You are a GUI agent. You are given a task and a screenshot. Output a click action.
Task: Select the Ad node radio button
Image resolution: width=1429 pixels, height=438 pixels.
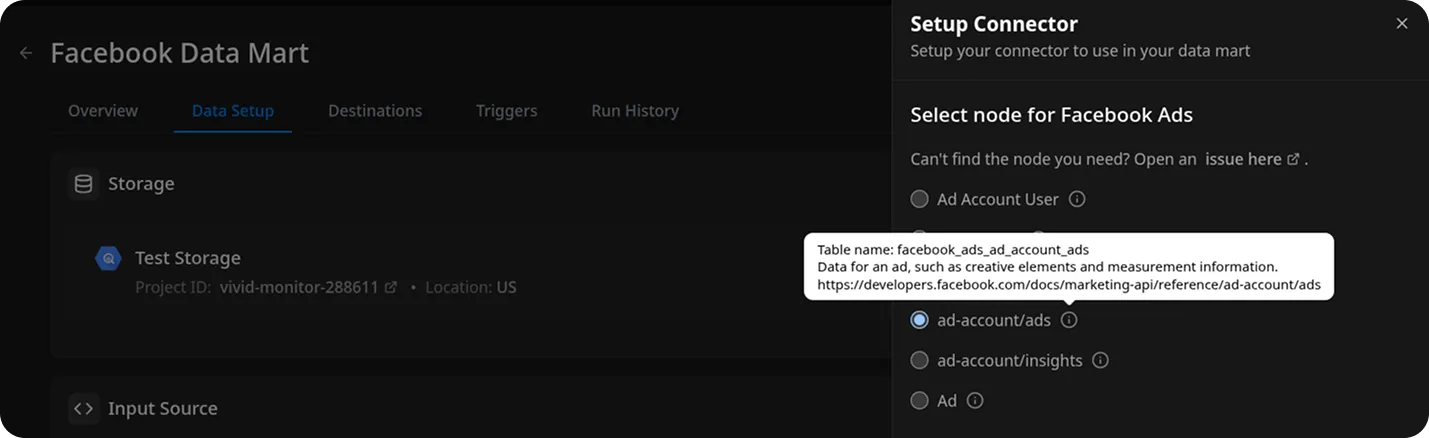tap(919, 400)
